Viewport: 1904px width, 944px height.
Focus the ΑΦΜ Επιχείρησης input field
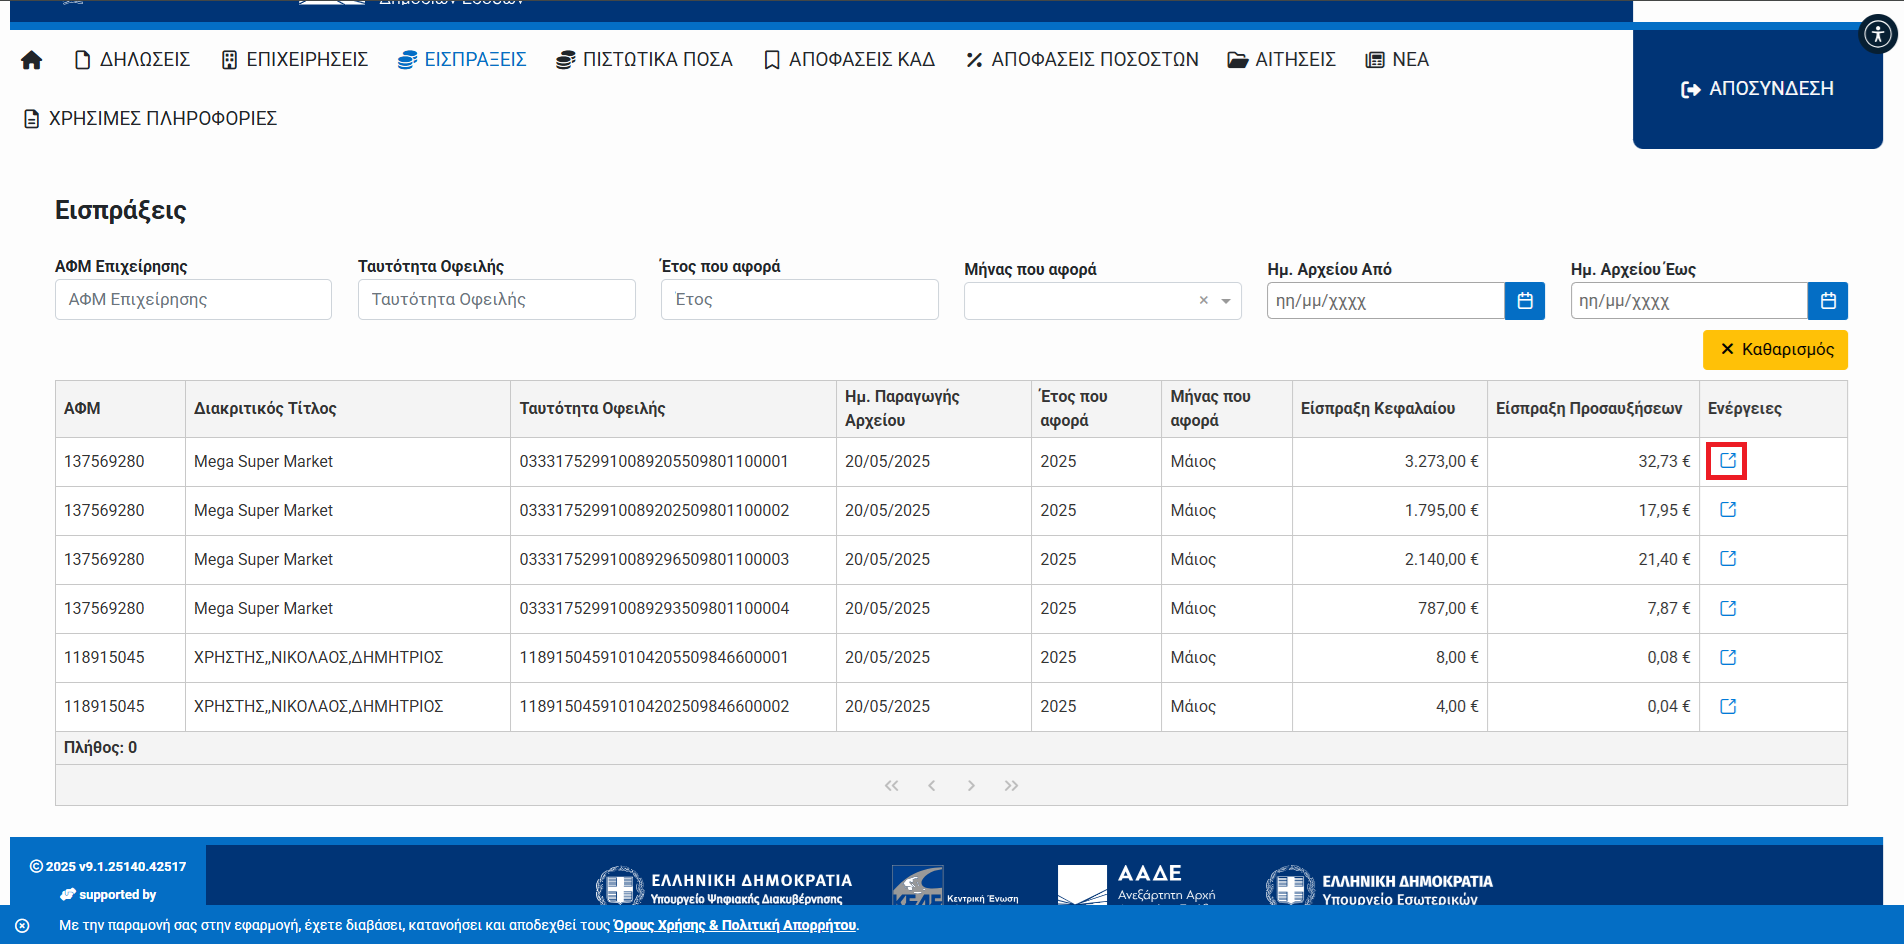click(x=193, y=300)
